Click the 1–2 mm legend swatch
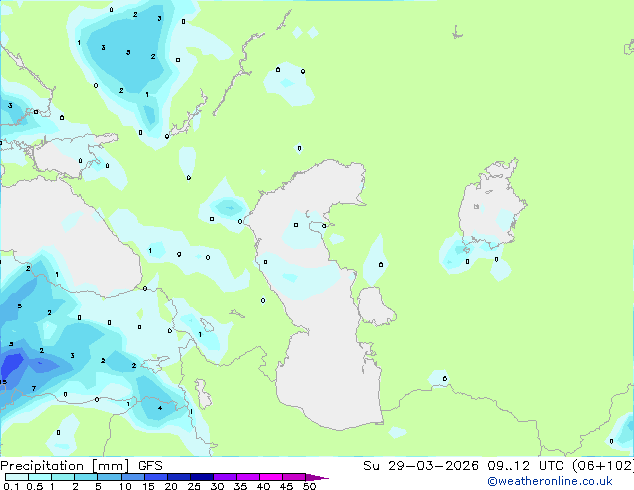634x490 pixels. pos(63,477)
